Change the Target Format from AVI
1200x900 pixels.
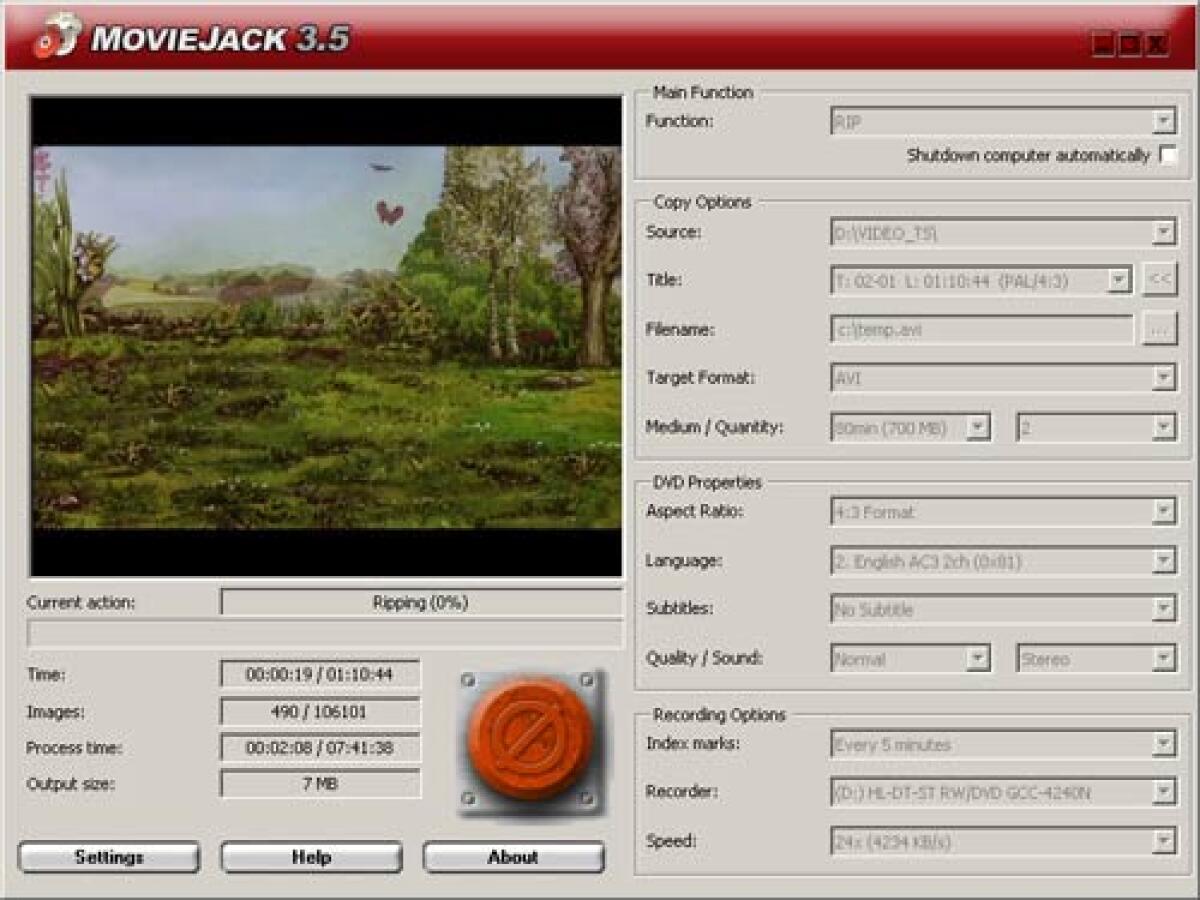[x=1165, y=378]
